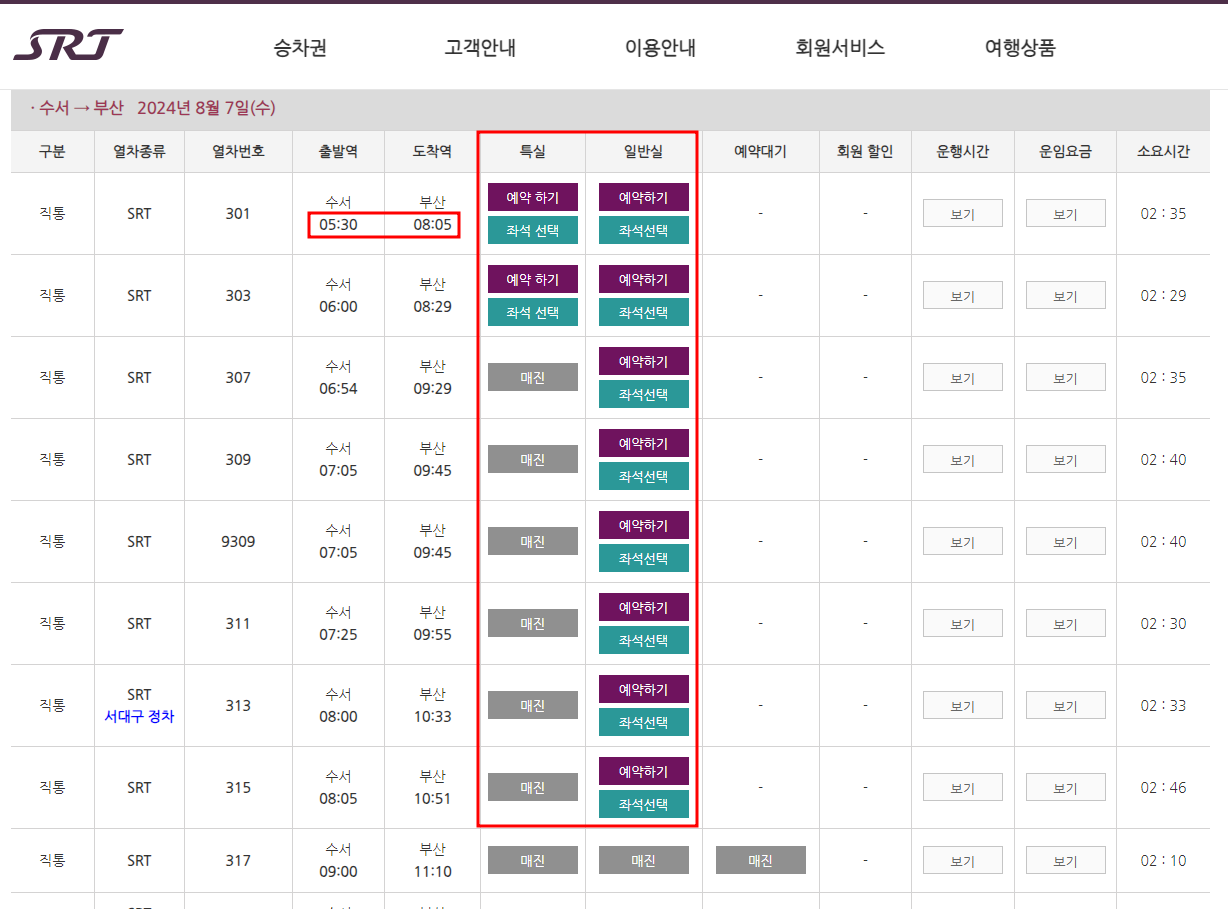This screenshot has height=909, width=1228.
Task: Select seats in first class for train 301
Action: 532,230
